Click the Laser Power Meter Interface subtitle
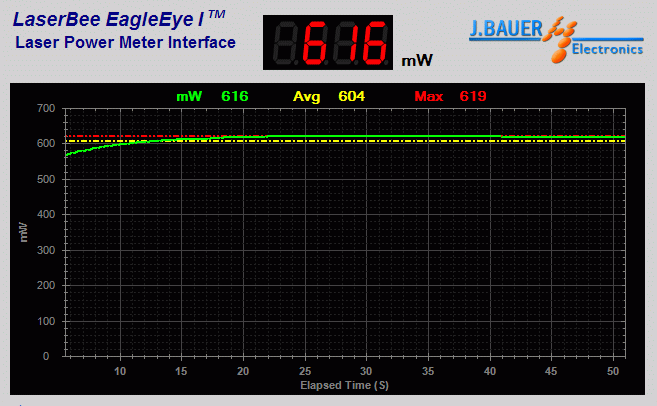 [x=125, y=42]
